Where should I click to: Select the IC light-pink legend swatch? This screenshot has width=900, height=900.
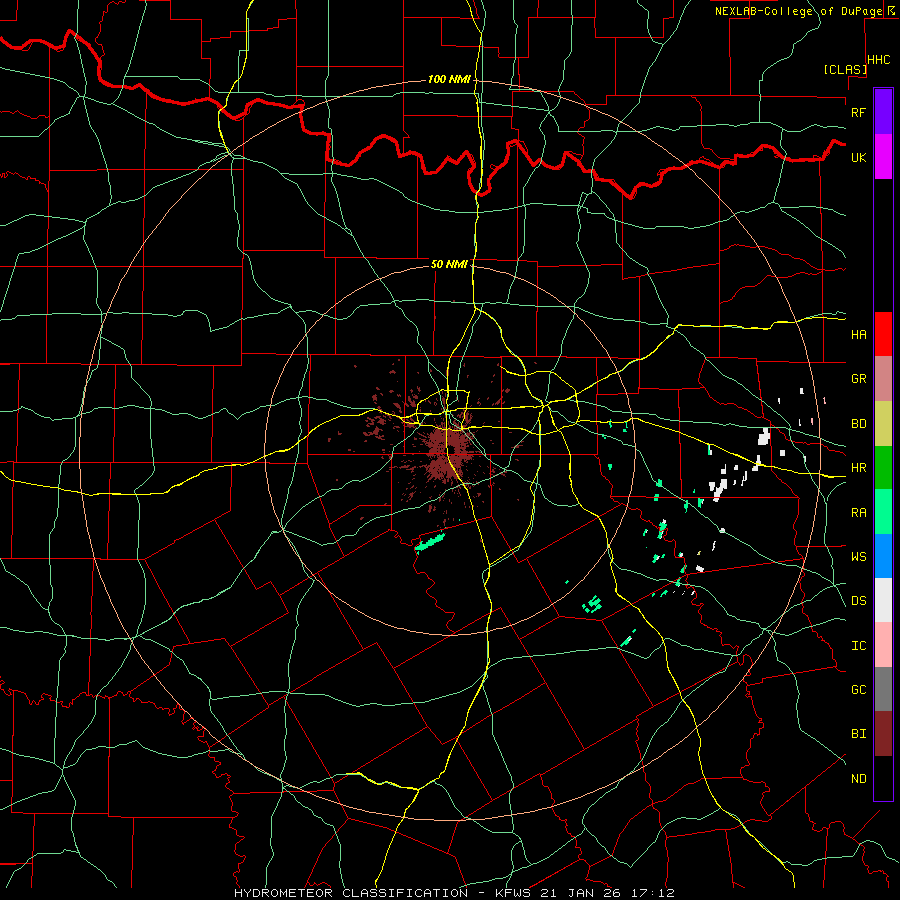(x=883, y=645)
